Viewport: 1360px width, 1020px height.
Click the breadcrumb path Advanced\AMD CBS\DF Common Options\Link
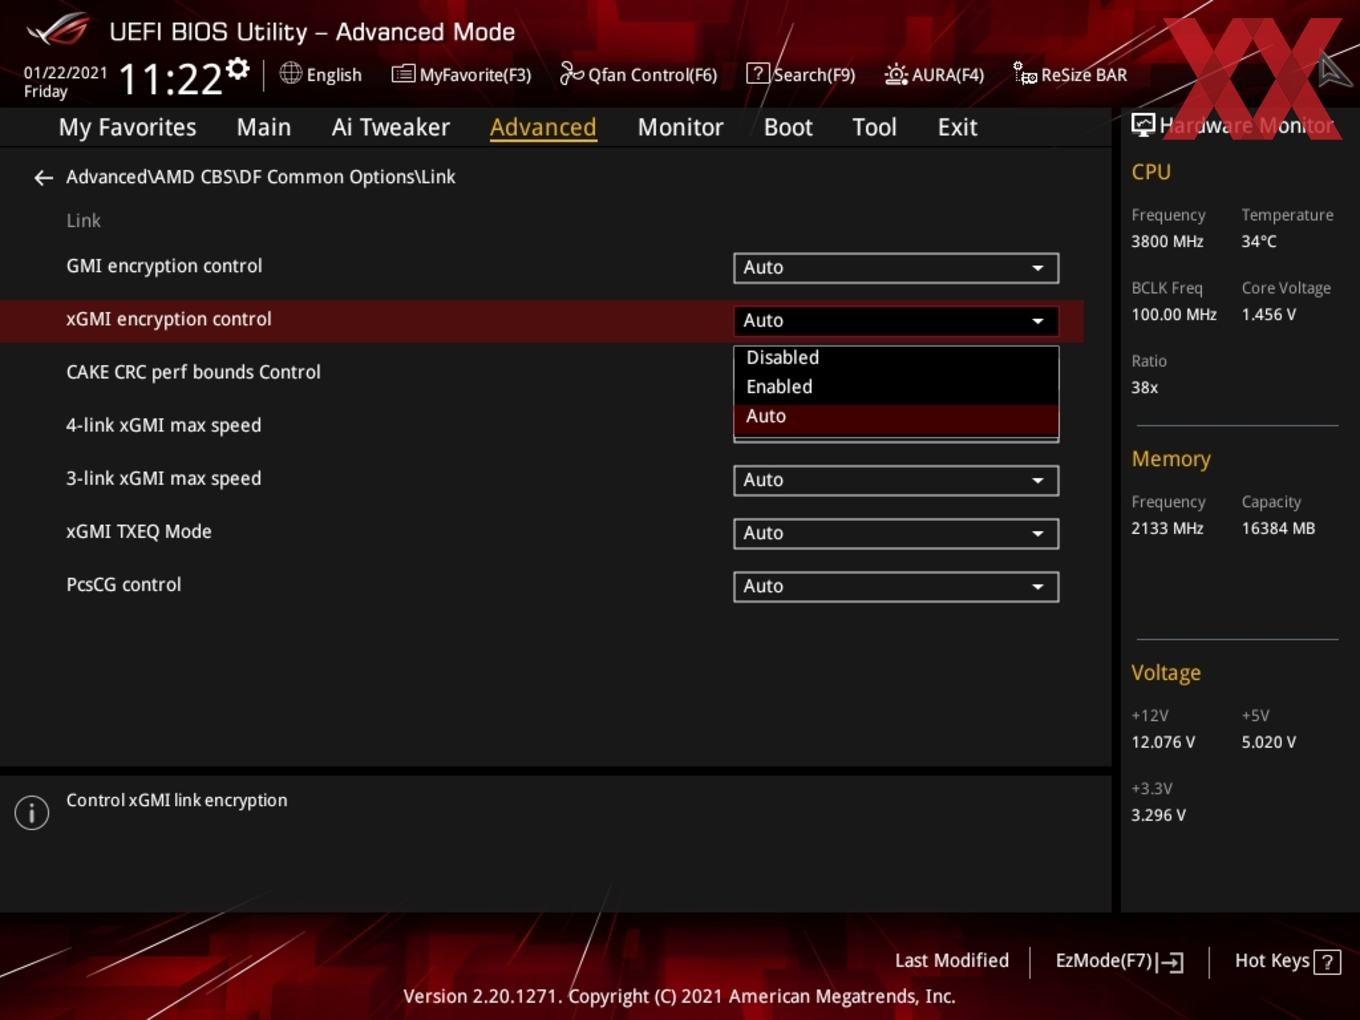pos(260,177)
